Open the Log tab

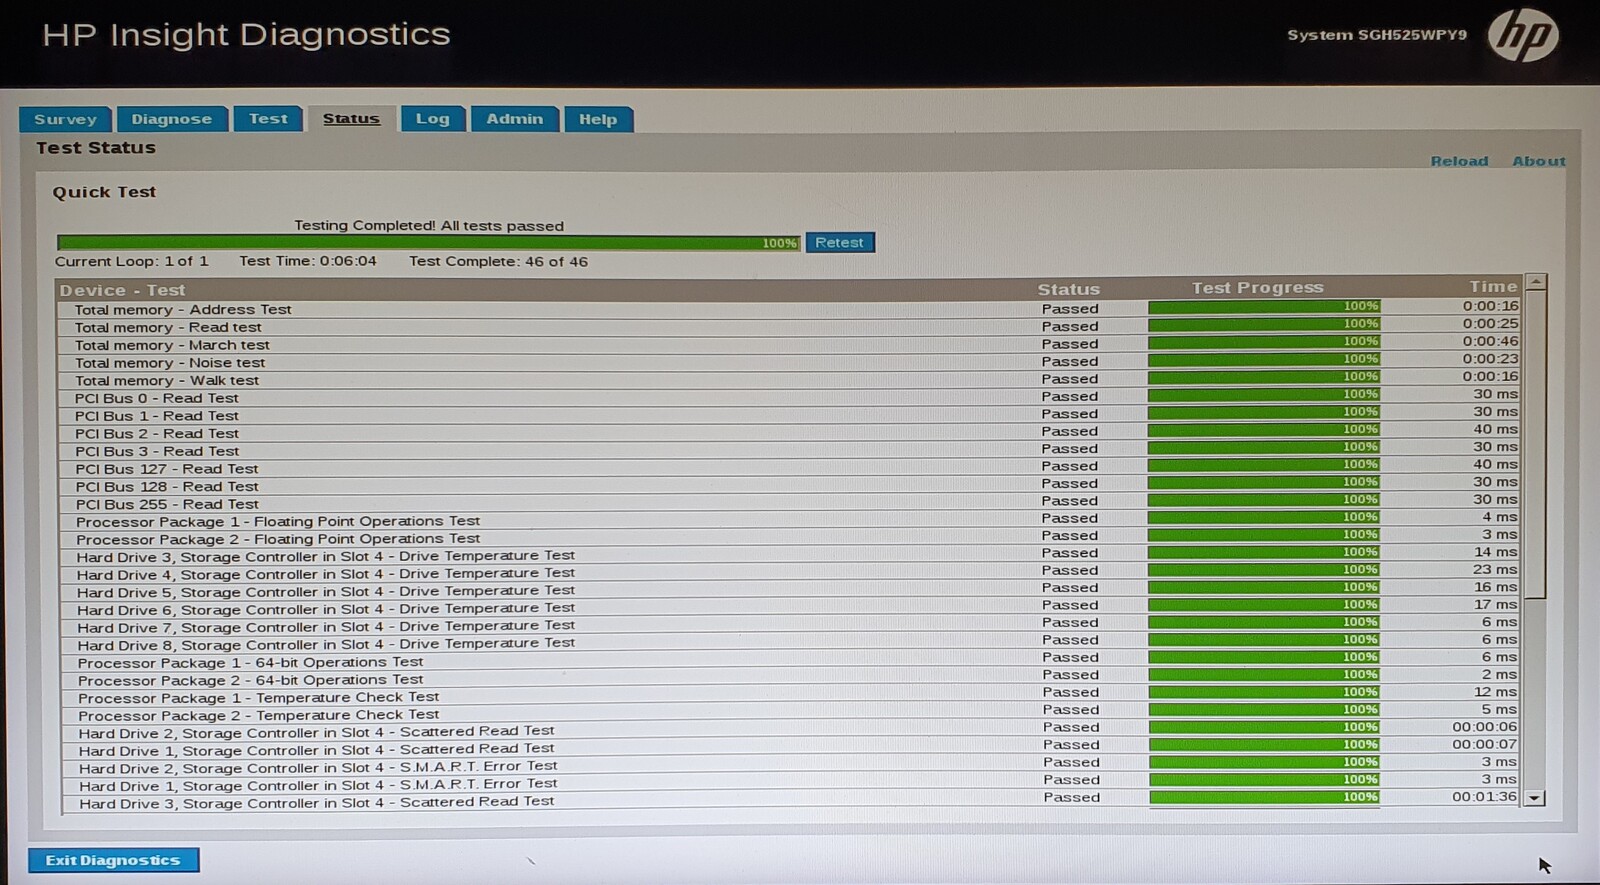pyautogui.click(x=433, y=119)
